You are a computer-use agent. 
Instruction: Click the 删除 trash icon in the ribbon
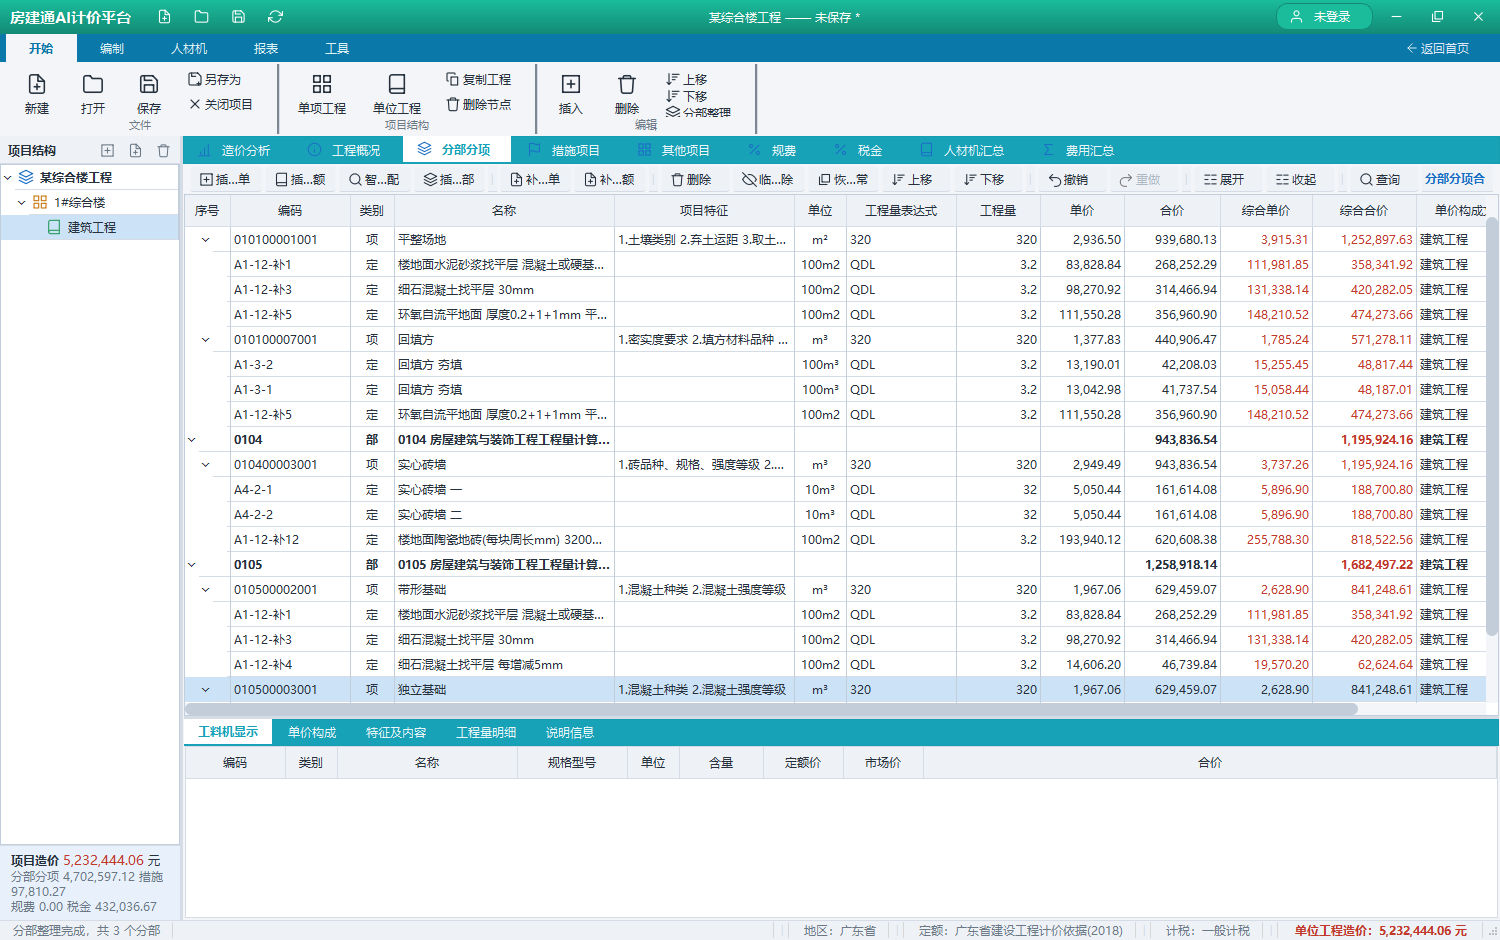coord(627,85)
